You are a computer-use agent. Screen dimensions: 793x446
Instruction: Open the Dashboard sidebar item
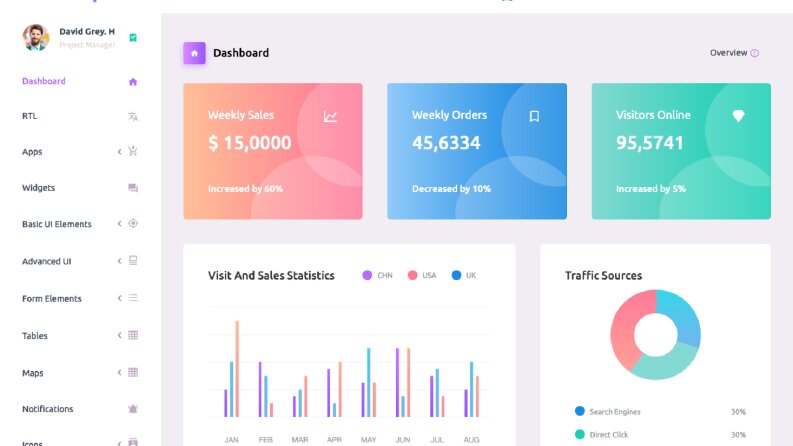tap(80, 81)
